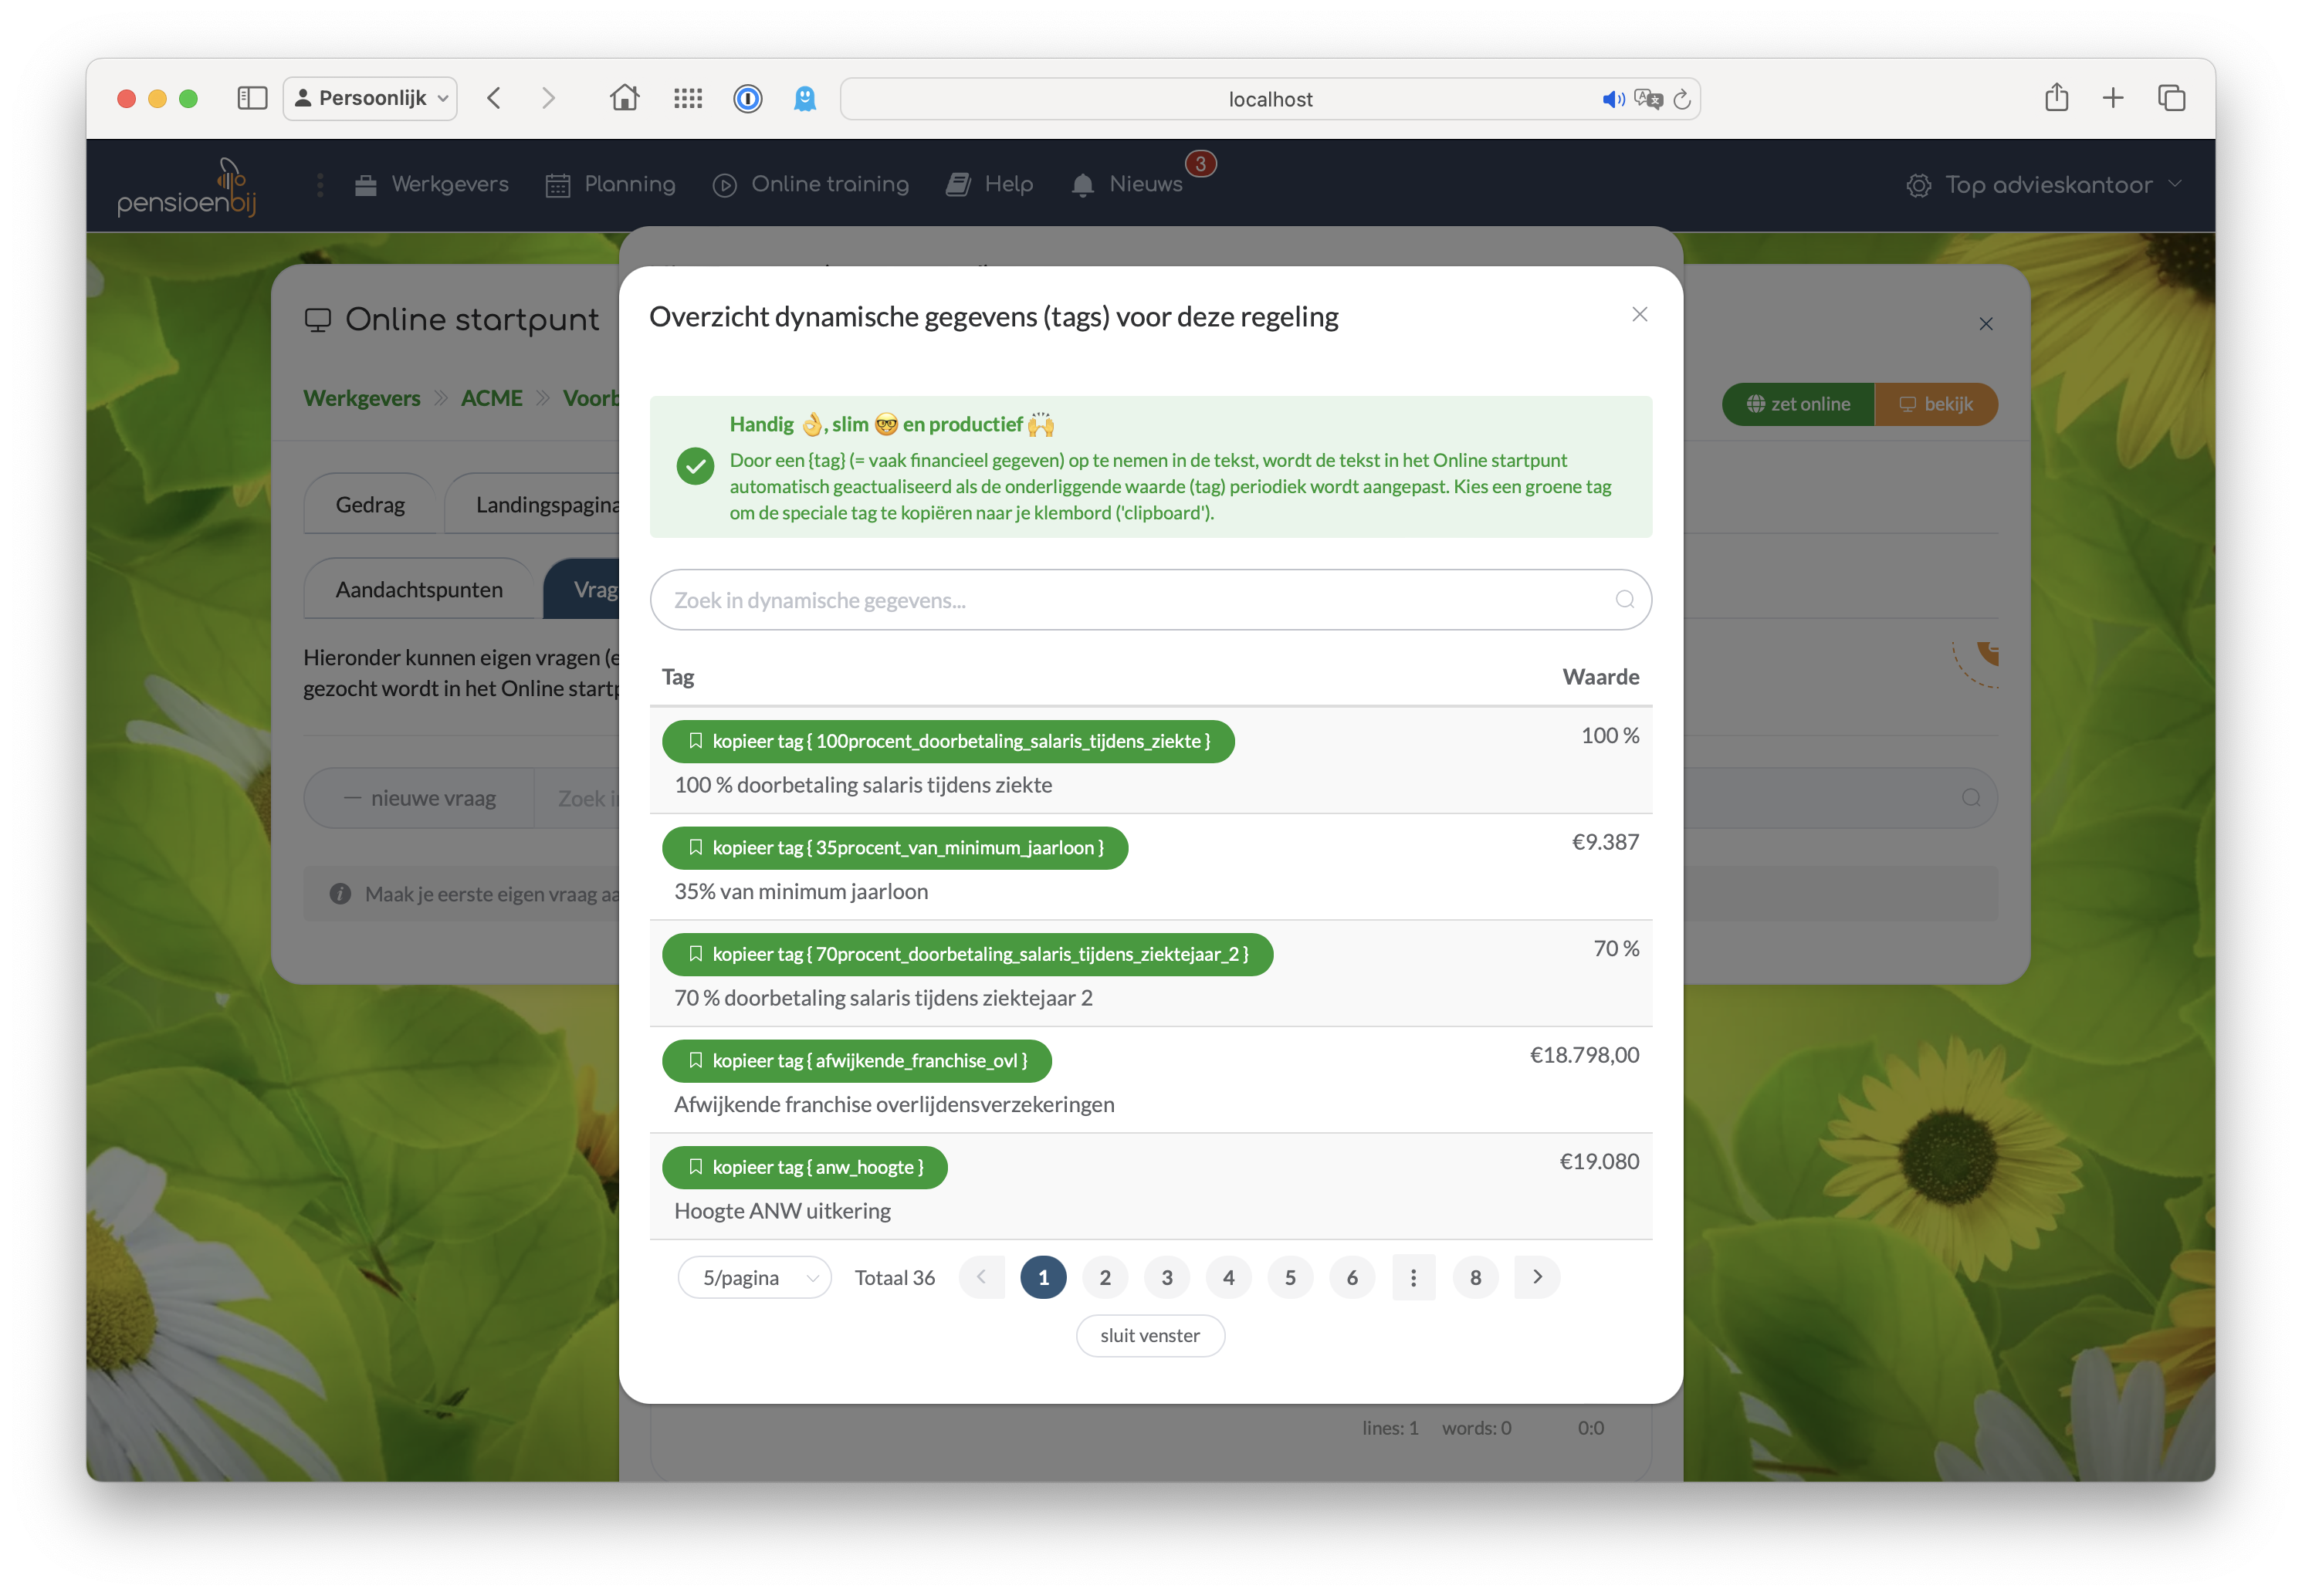Go to the next page arrow
The height and width of the screenshot is (1596, 2302).
pyautogui.click(x=1538, y=1277)
